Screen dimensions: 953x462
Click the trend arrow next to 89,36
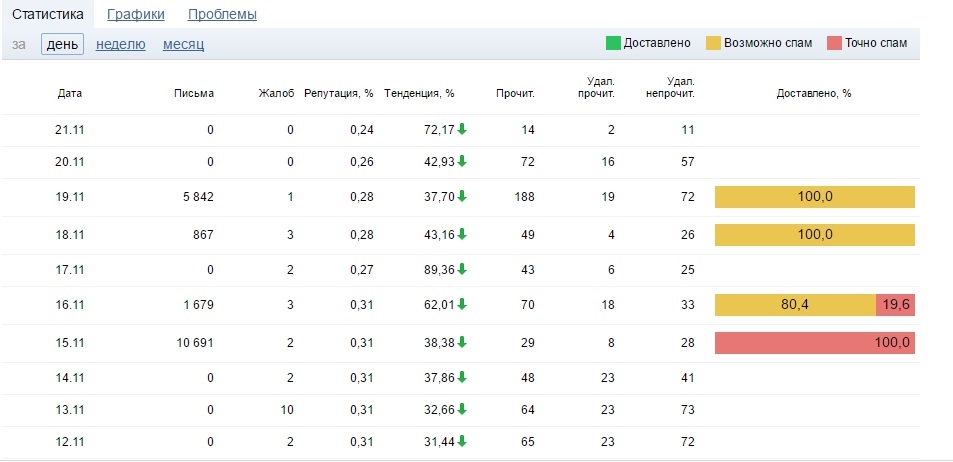click(x=462, y=269)
